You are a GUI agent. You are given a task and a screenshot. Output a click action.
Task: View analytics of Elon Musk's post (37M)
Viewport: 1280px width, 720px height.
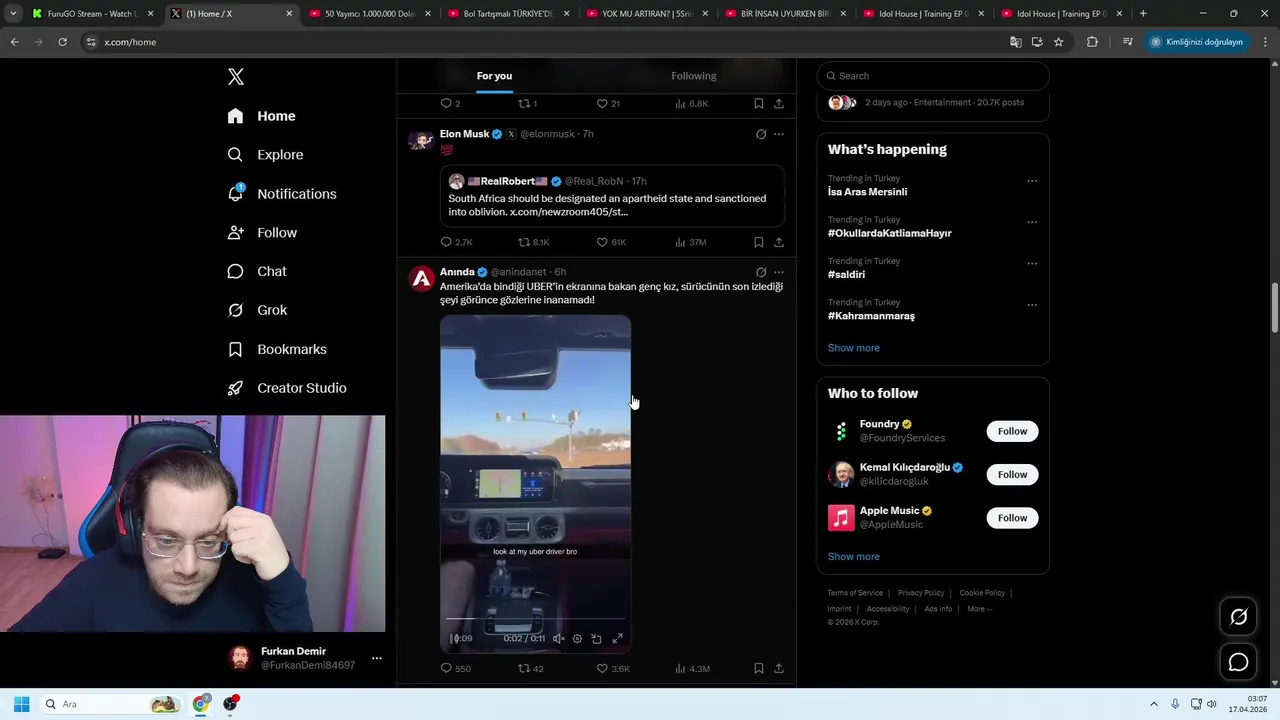(x=691, y=242)
